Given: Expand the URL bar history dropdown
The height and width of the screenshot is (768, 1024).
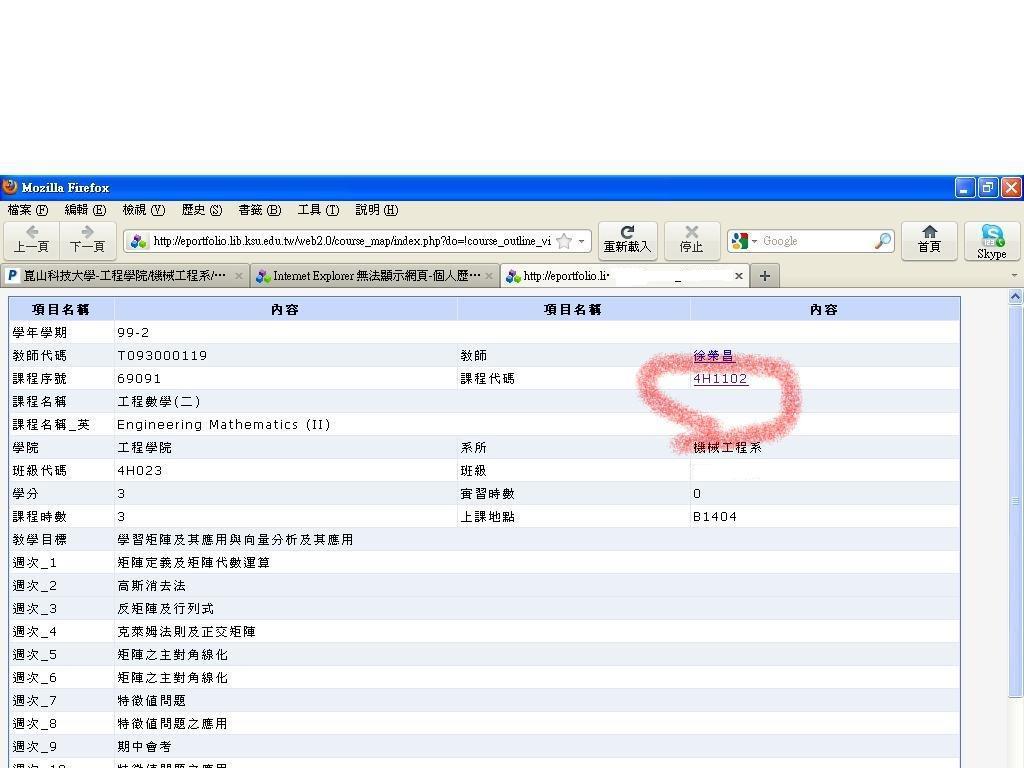Looking at the screenshot, I should click(x=581, y=241).
